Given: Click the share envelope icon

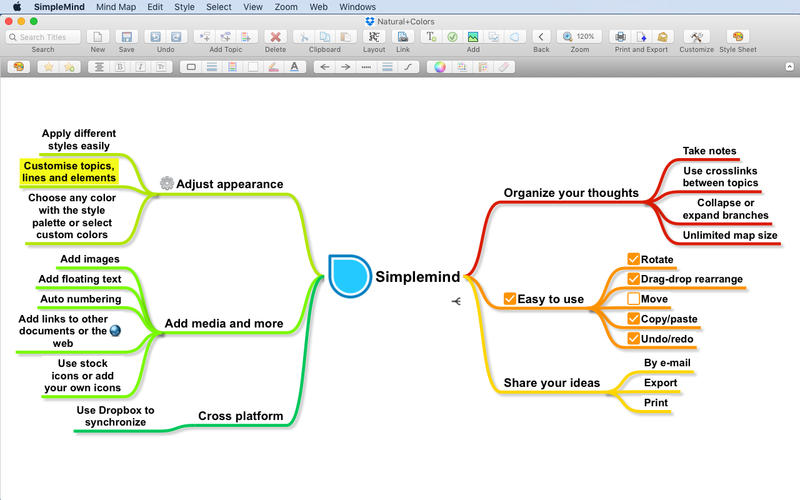Looking at the screenshot, I should [x=662, y=37].
